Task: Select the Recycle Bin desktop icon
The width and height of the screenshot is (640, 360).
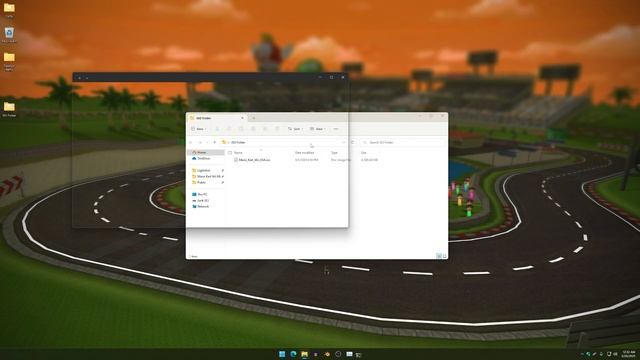Action: pyautogui.click(x=9, y=35)
